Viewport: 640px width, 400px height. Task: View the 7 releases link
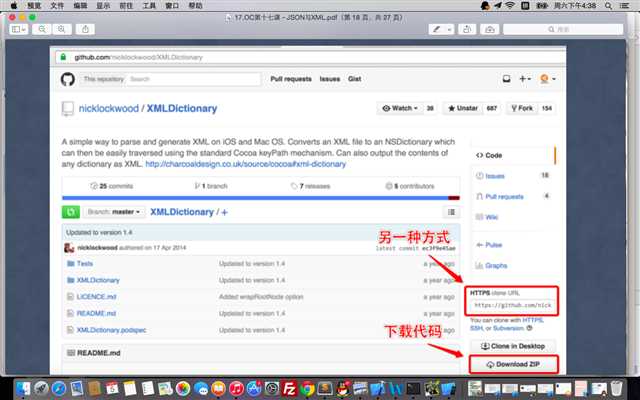point(311,186)
